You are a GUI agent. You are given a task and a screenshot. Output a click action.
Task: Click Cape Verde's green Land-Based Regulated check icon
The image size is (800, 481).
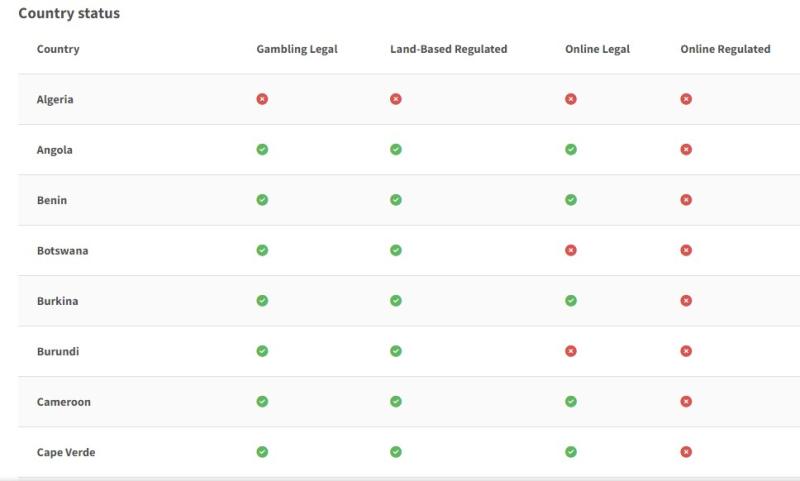coord(396,452)
